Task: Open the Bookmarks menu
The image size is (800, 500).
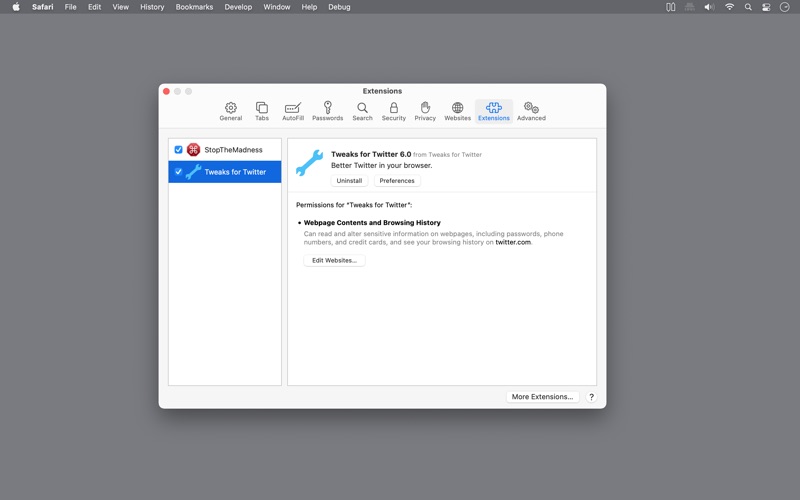Action: (x=194, y=7)
